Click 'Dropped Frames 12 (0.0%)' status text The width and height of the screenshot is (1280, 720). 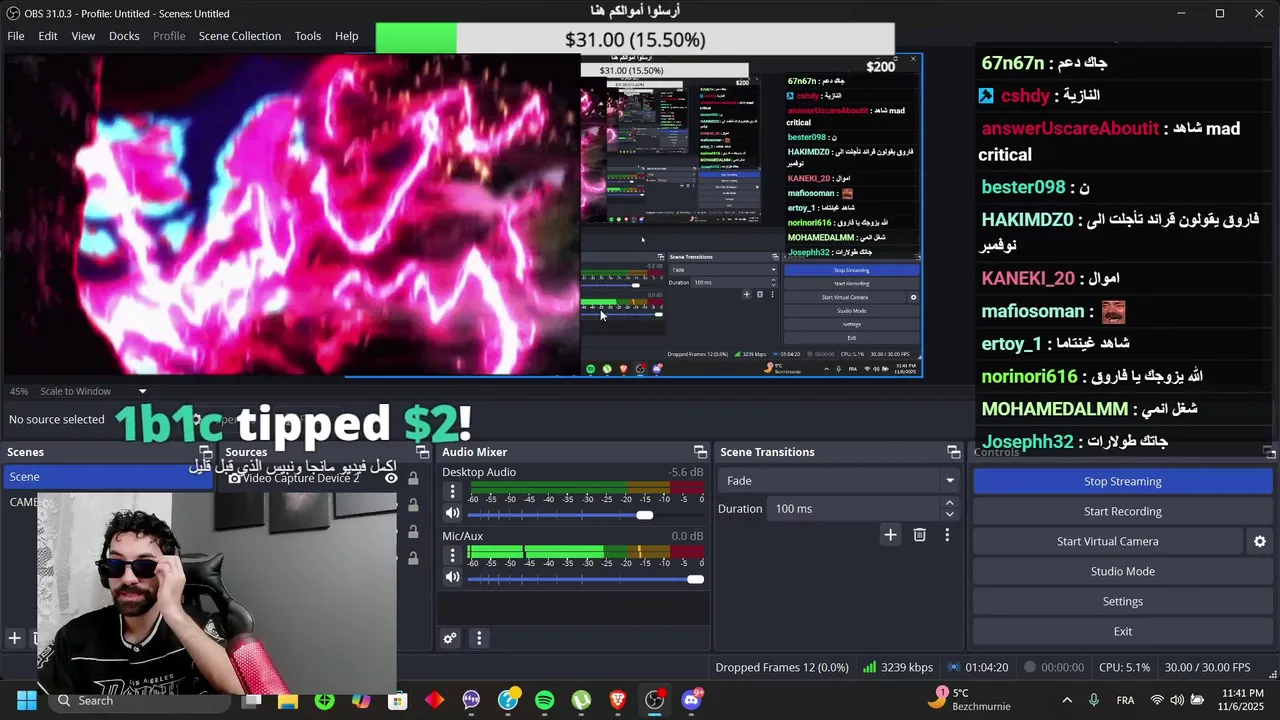tap(782, 667)
